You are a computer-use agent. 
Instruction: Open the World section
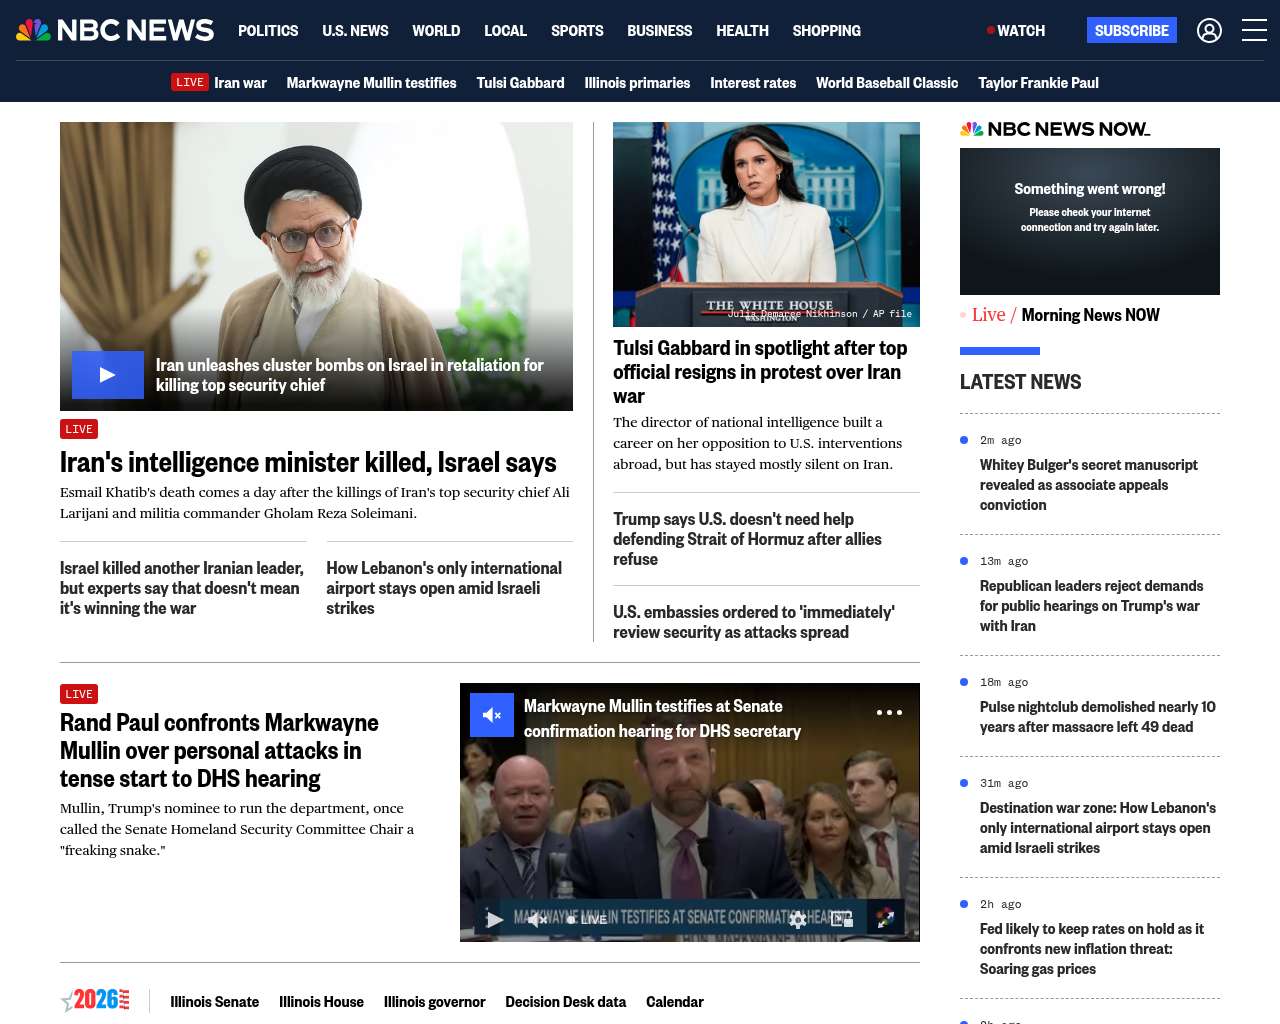click(436, 31)
